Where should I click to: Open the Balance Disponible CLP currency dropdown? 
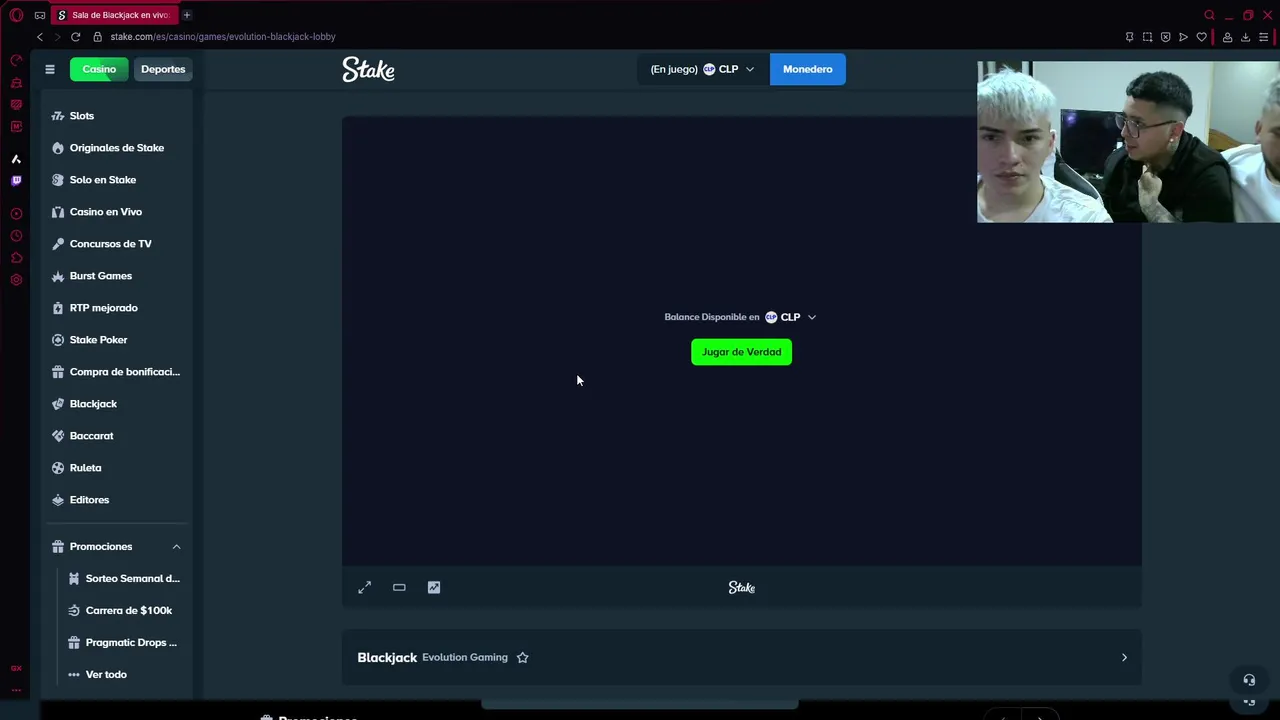click(790, 317)
